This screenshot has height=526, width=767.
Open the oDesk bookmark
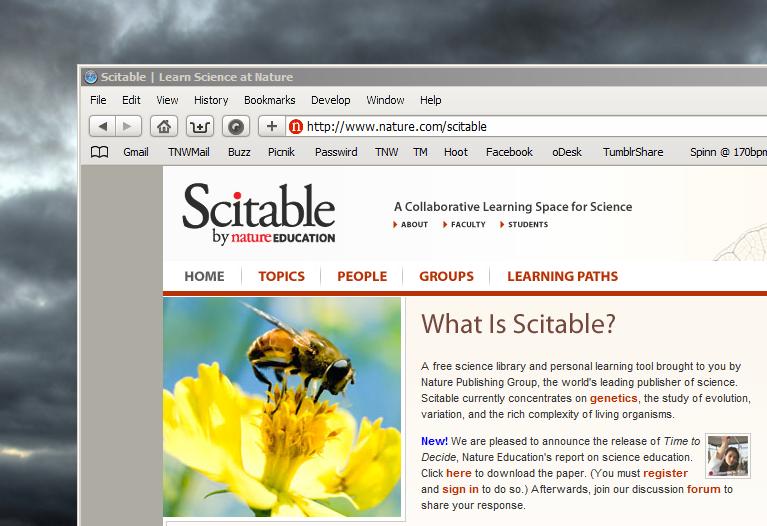point(567,152)
